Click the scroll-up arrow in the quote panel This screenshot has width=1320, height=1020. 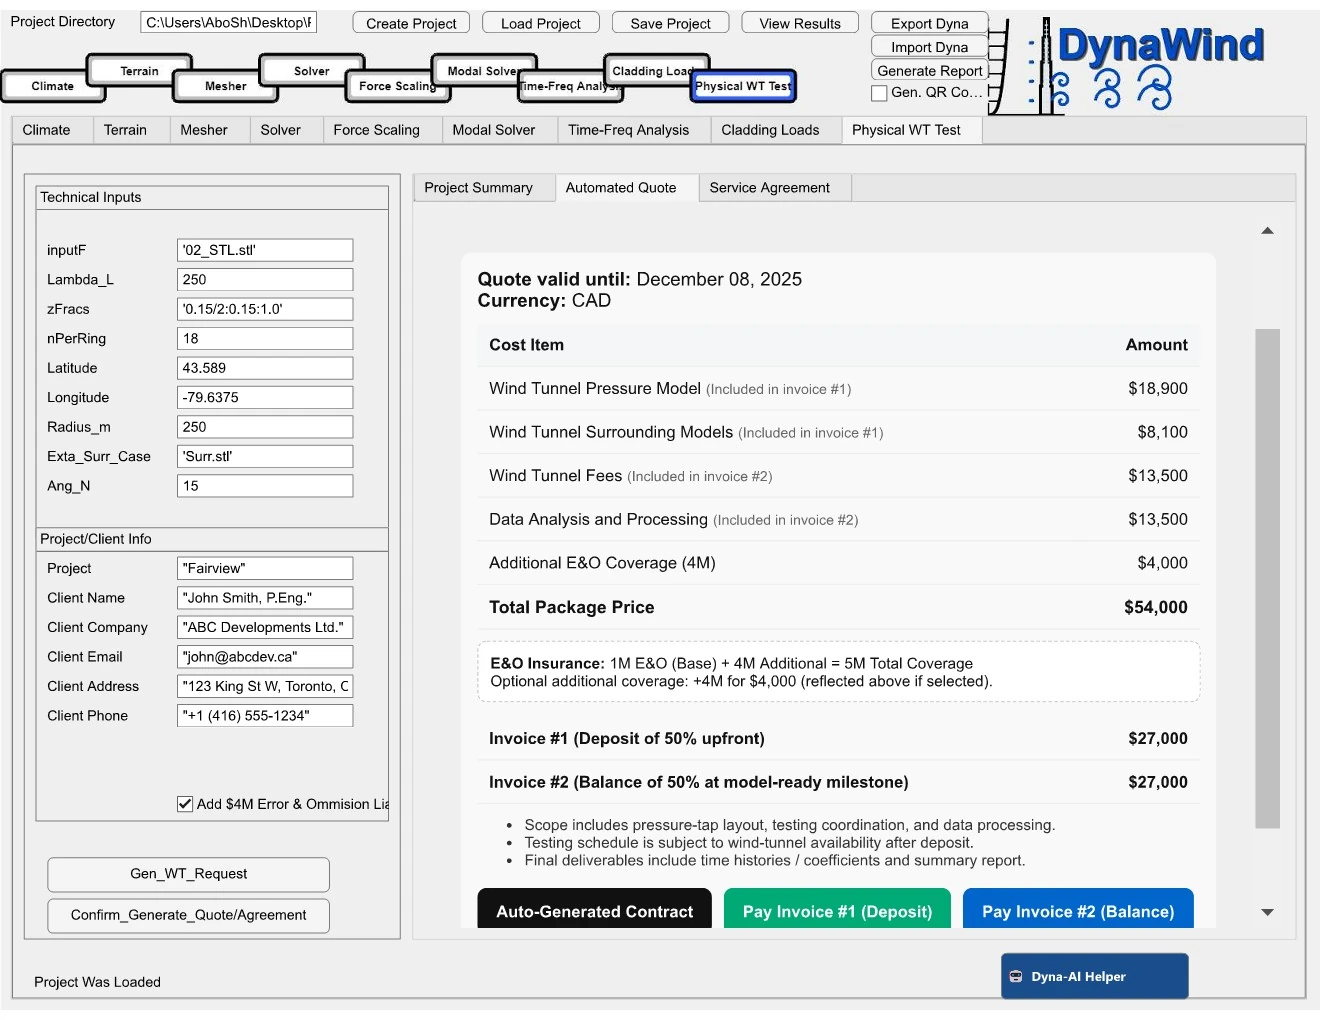(1267, 229)
